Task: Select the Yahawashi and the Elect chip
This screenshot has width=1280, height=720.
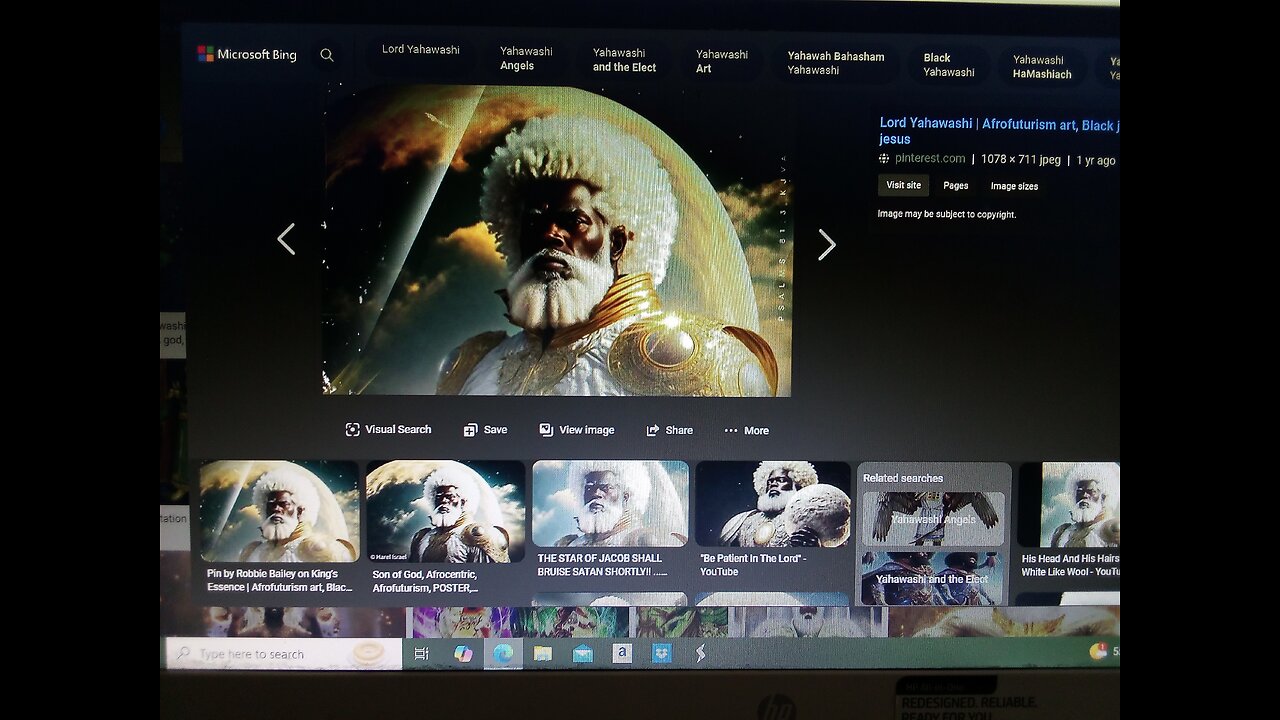Action: tap(624, 60)
